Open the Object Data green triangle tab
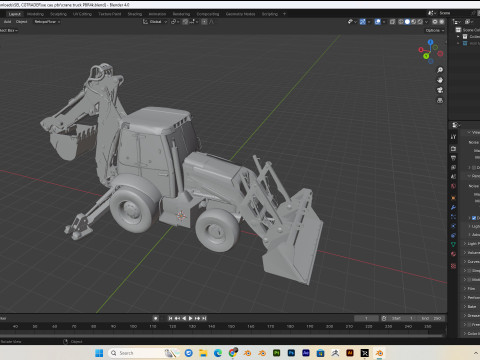Viewport: 480px width, 360px height. click(453, 244)
